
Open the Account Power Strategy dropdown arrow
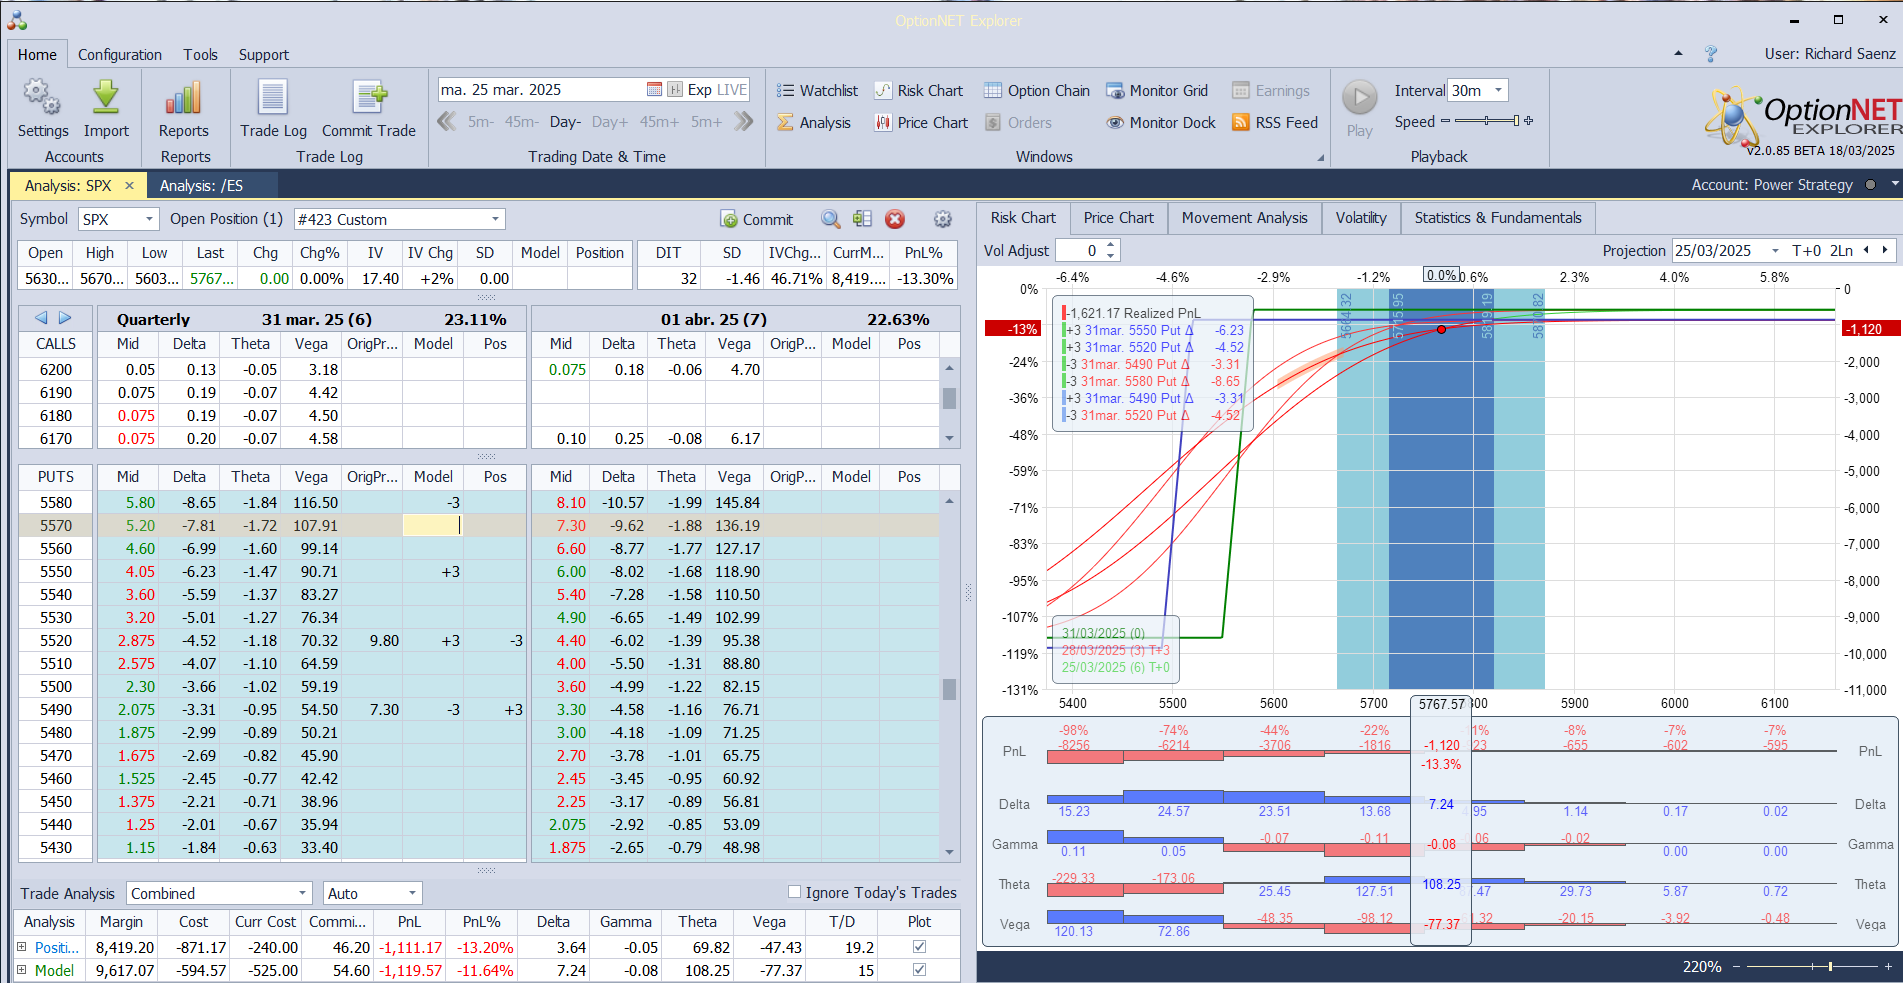tap(1894, 184)
